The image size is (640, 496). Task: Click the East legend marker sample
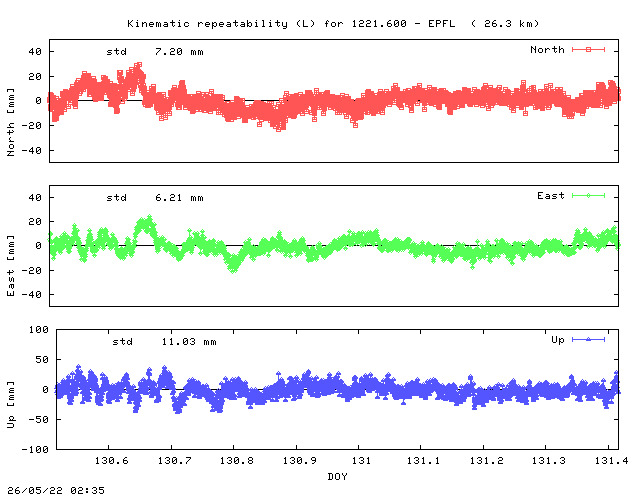point(588,196)
